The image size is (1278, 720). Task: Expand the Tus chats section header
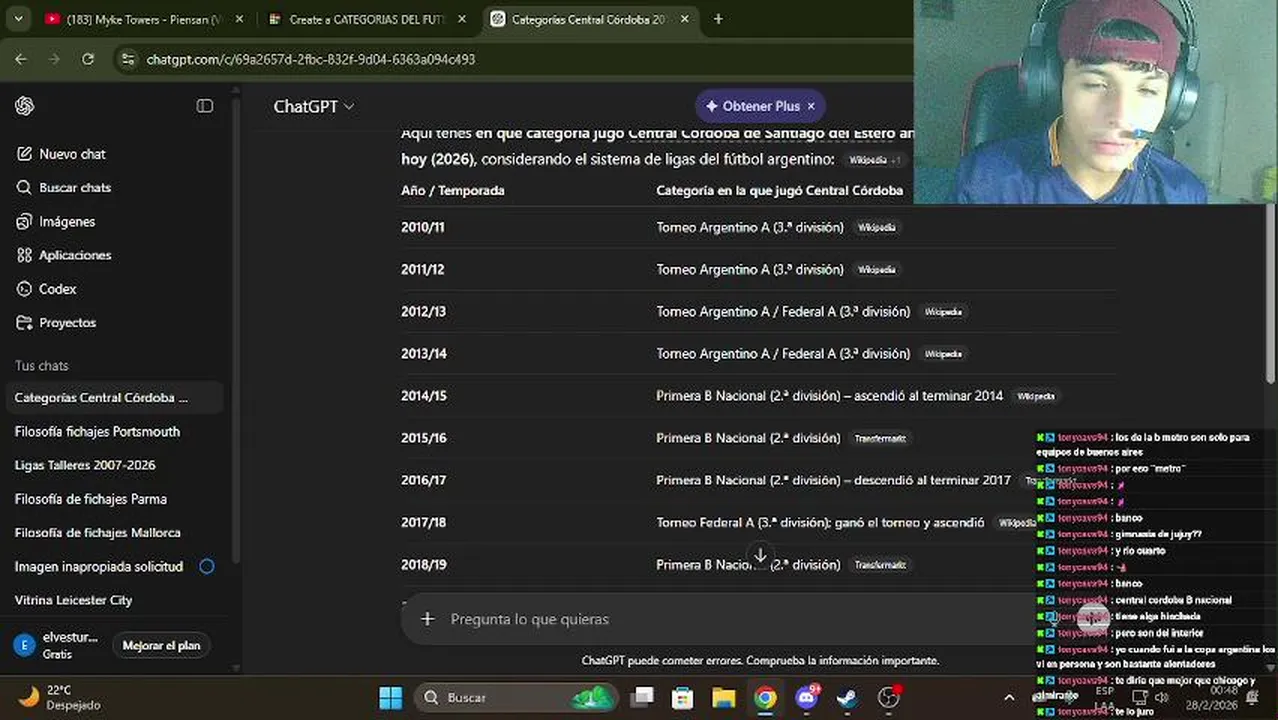[x=41, y=366]
